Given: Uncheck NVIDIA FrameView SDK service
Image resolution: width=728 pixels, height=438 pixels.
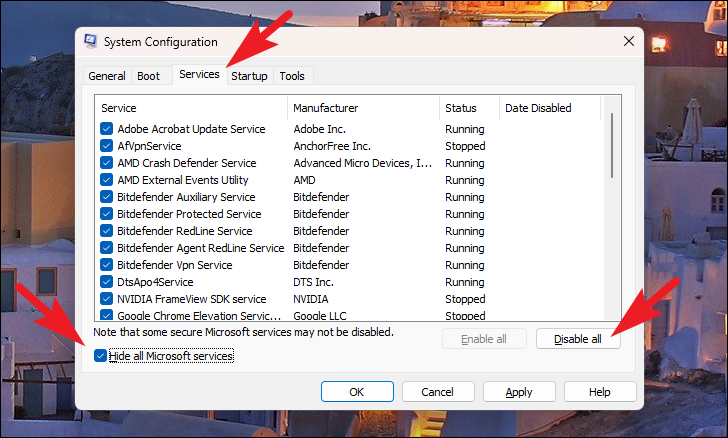Looking at the screenshot, I should pos(106,299).
